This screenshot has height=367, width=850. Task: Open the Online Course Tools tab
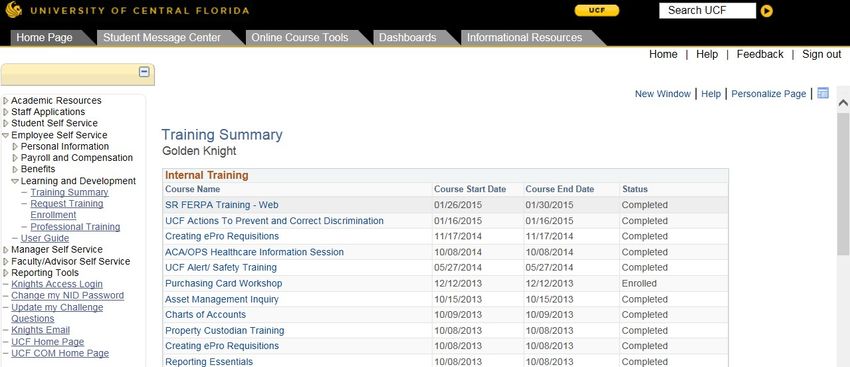(300, 37)
